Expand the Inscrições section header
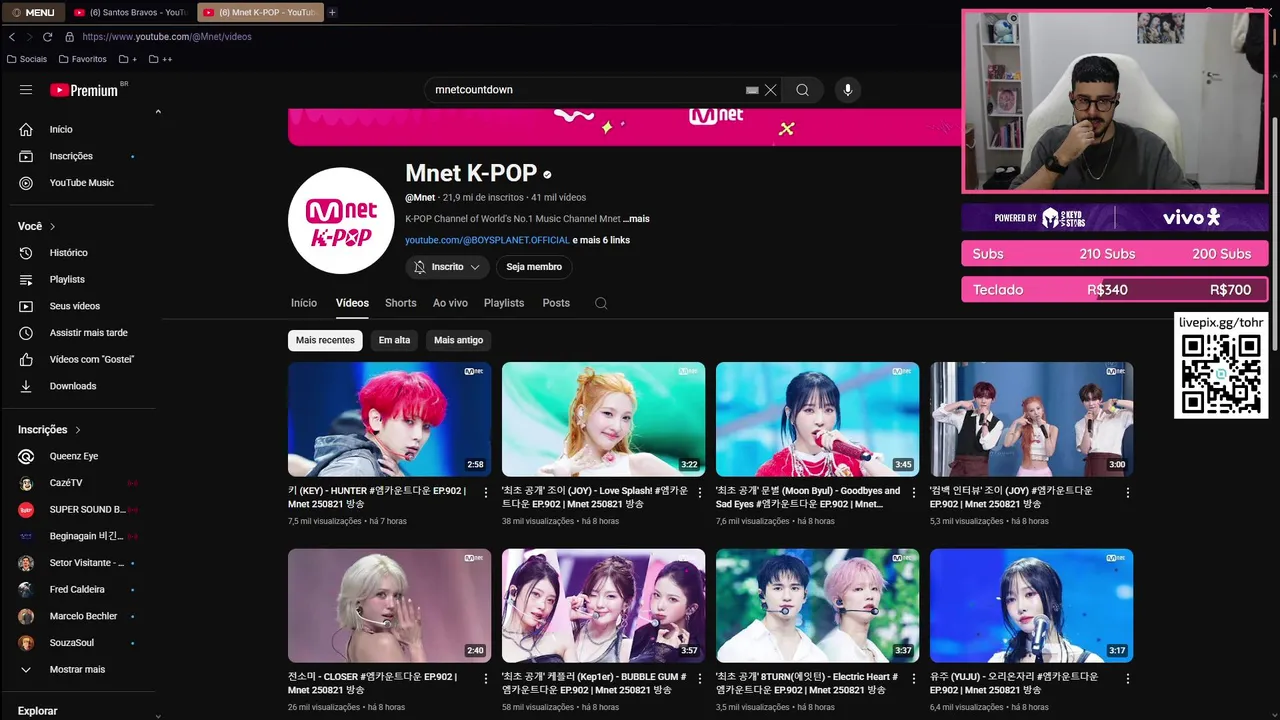 coord(49,430)
